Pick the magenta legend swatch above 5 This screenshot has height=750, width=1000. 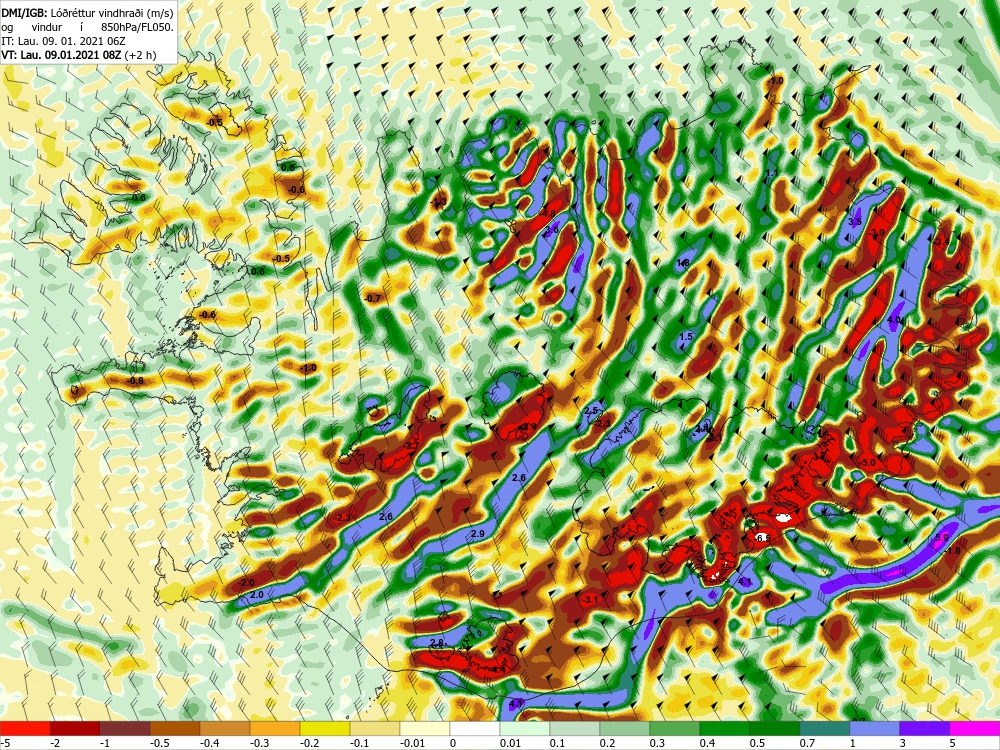(x=975, y=728)
